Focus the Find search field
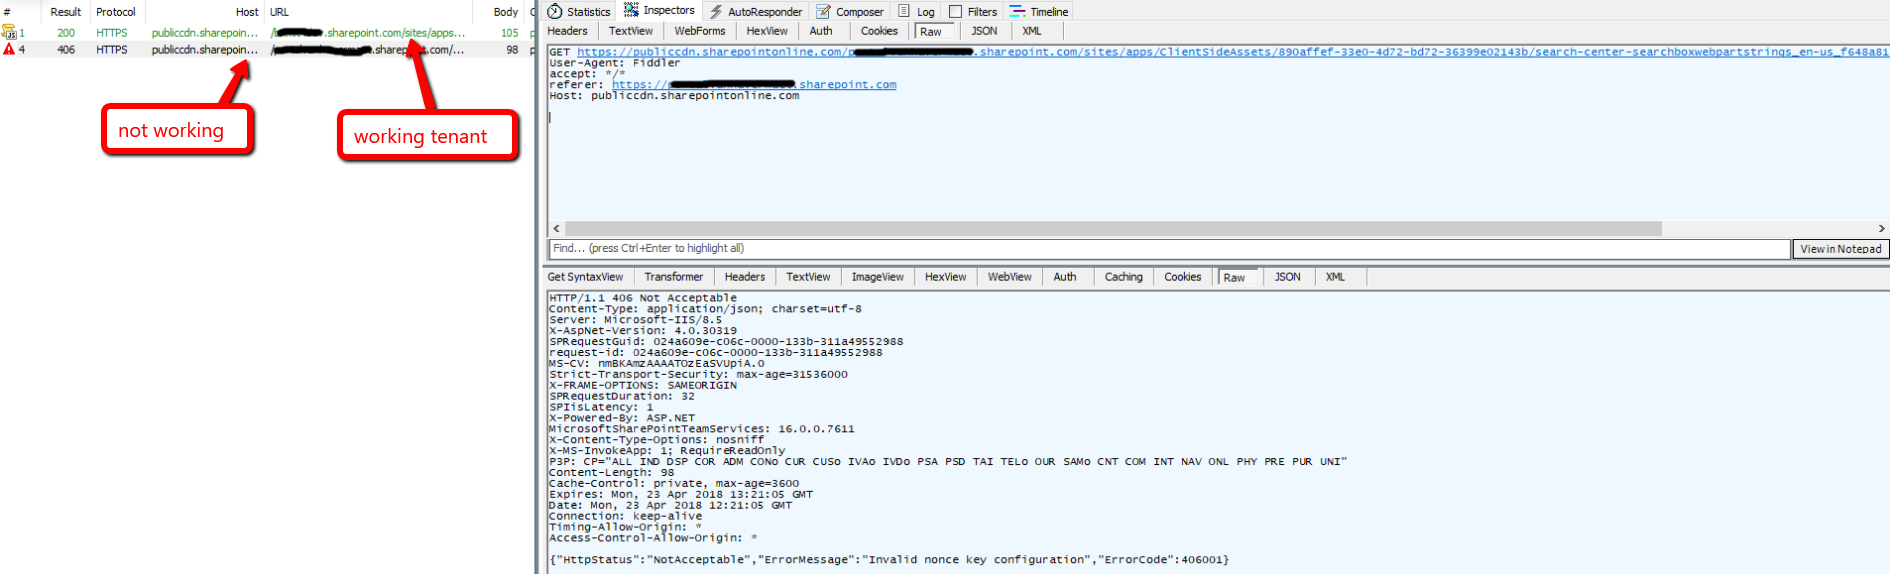The width and height of the screenshot is (1890, 574). pos(1169,249)
